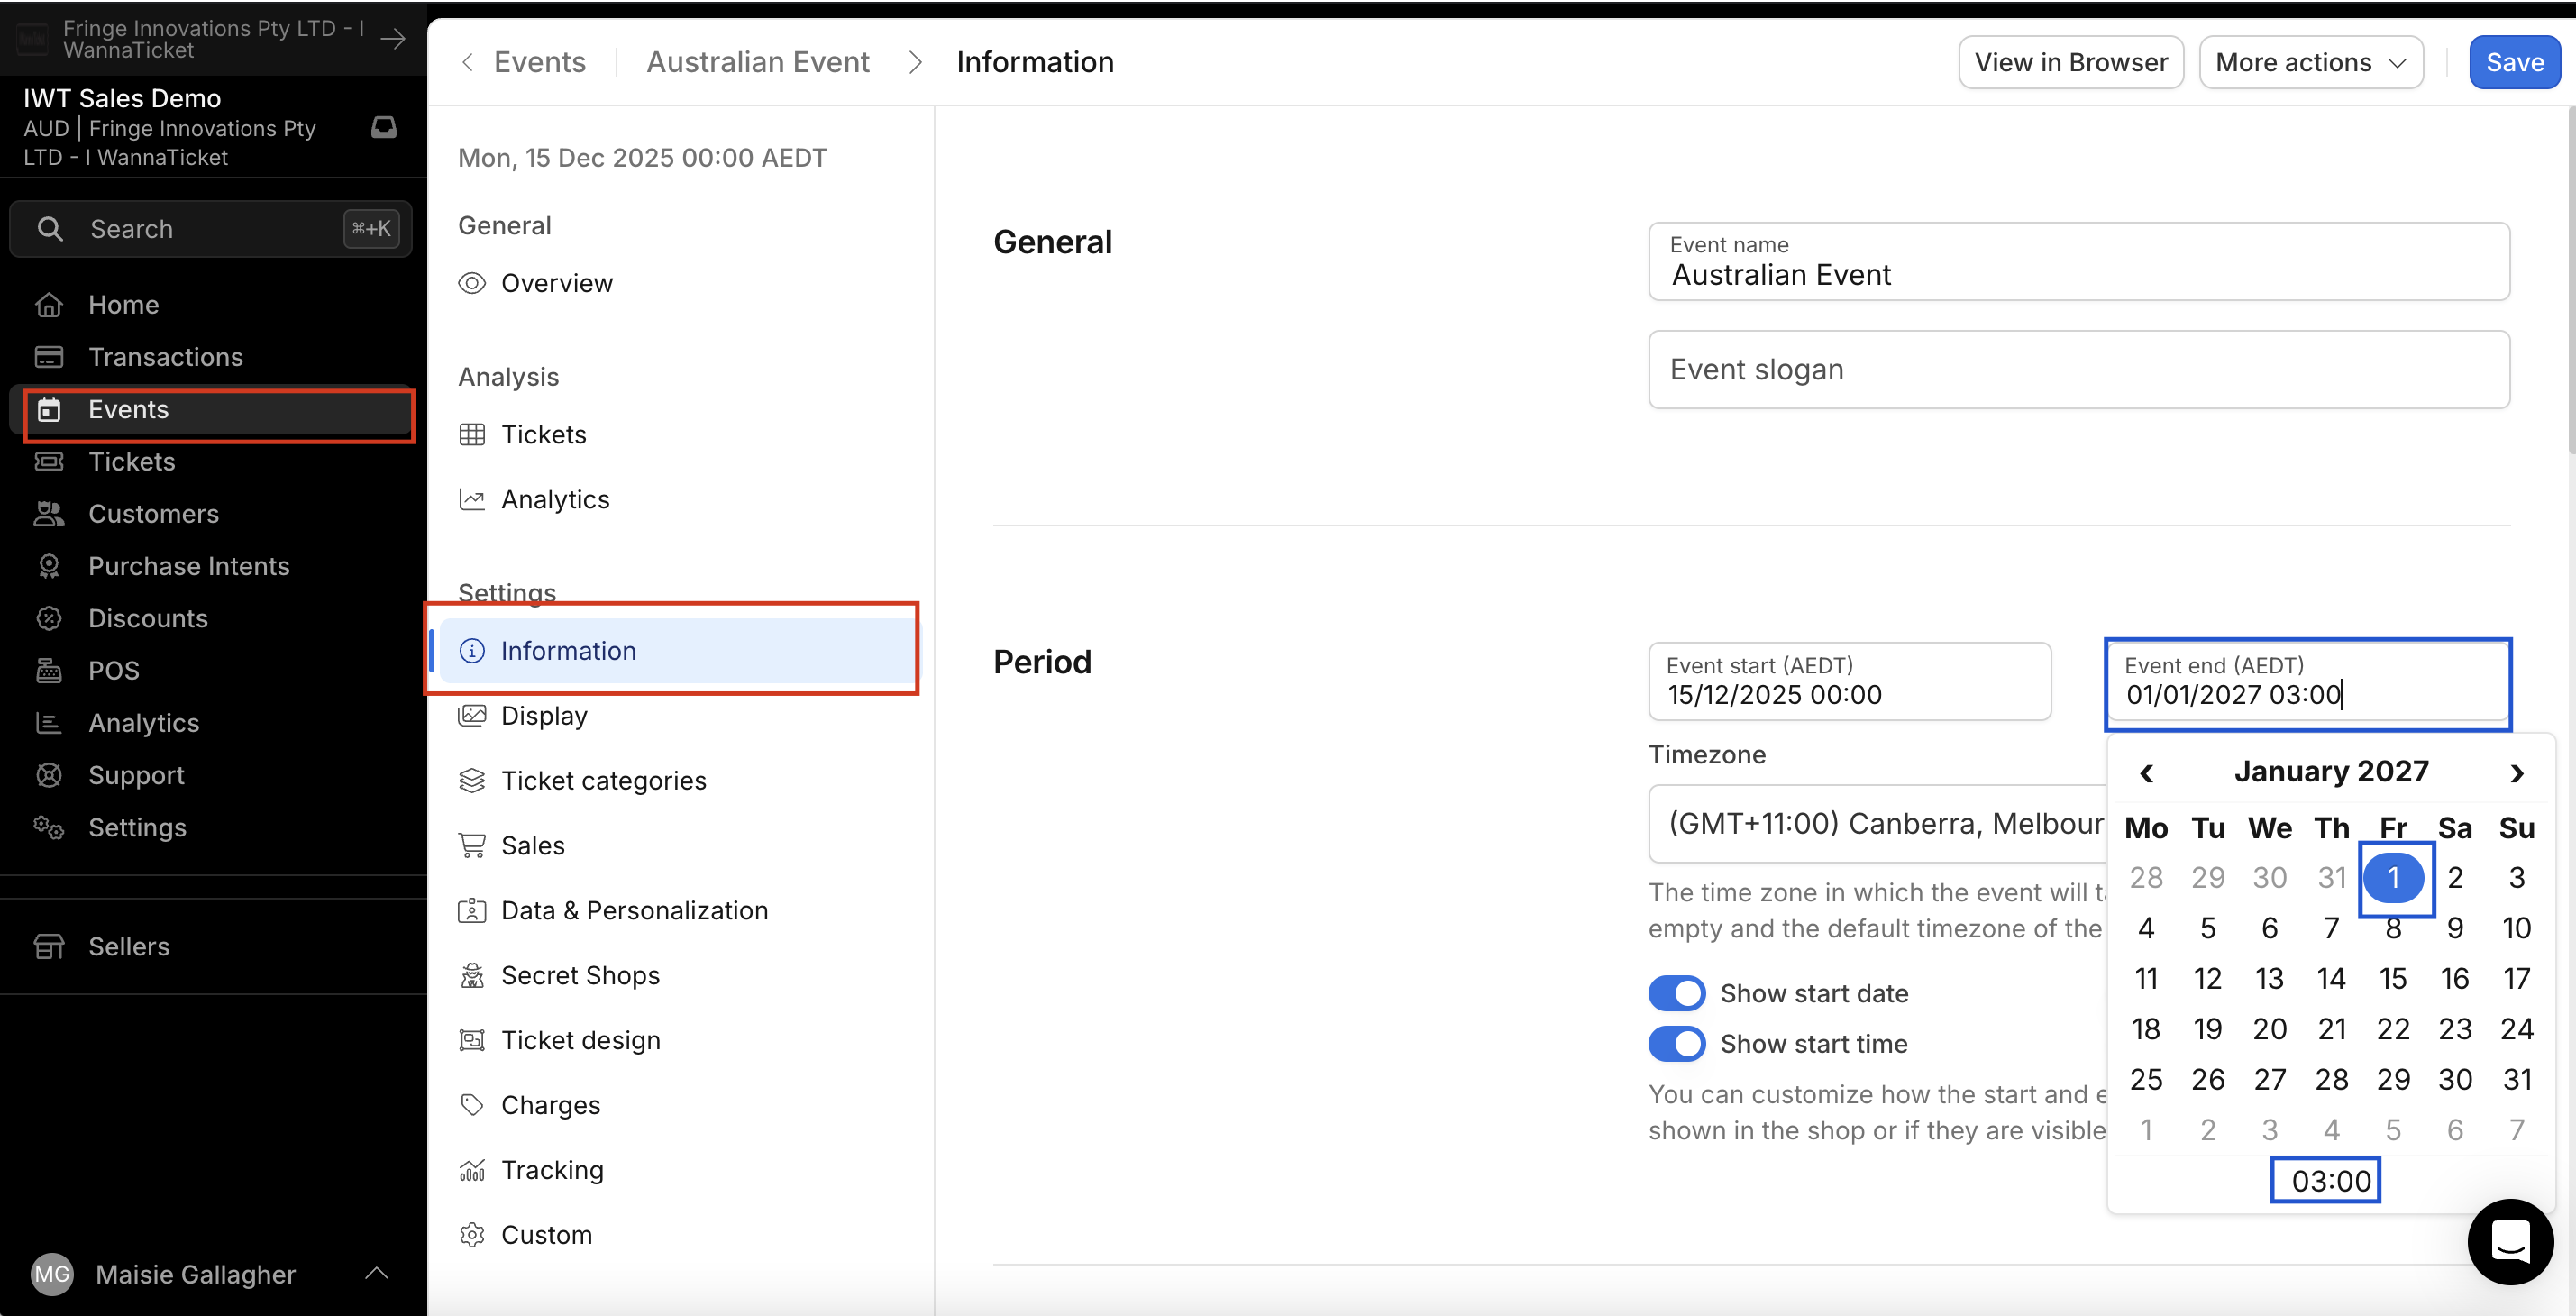Screen dimensions: 2576x1316
Task: Open Discounts from the sidebar icon
Action: pyautogui.click(x=49, y=618)
